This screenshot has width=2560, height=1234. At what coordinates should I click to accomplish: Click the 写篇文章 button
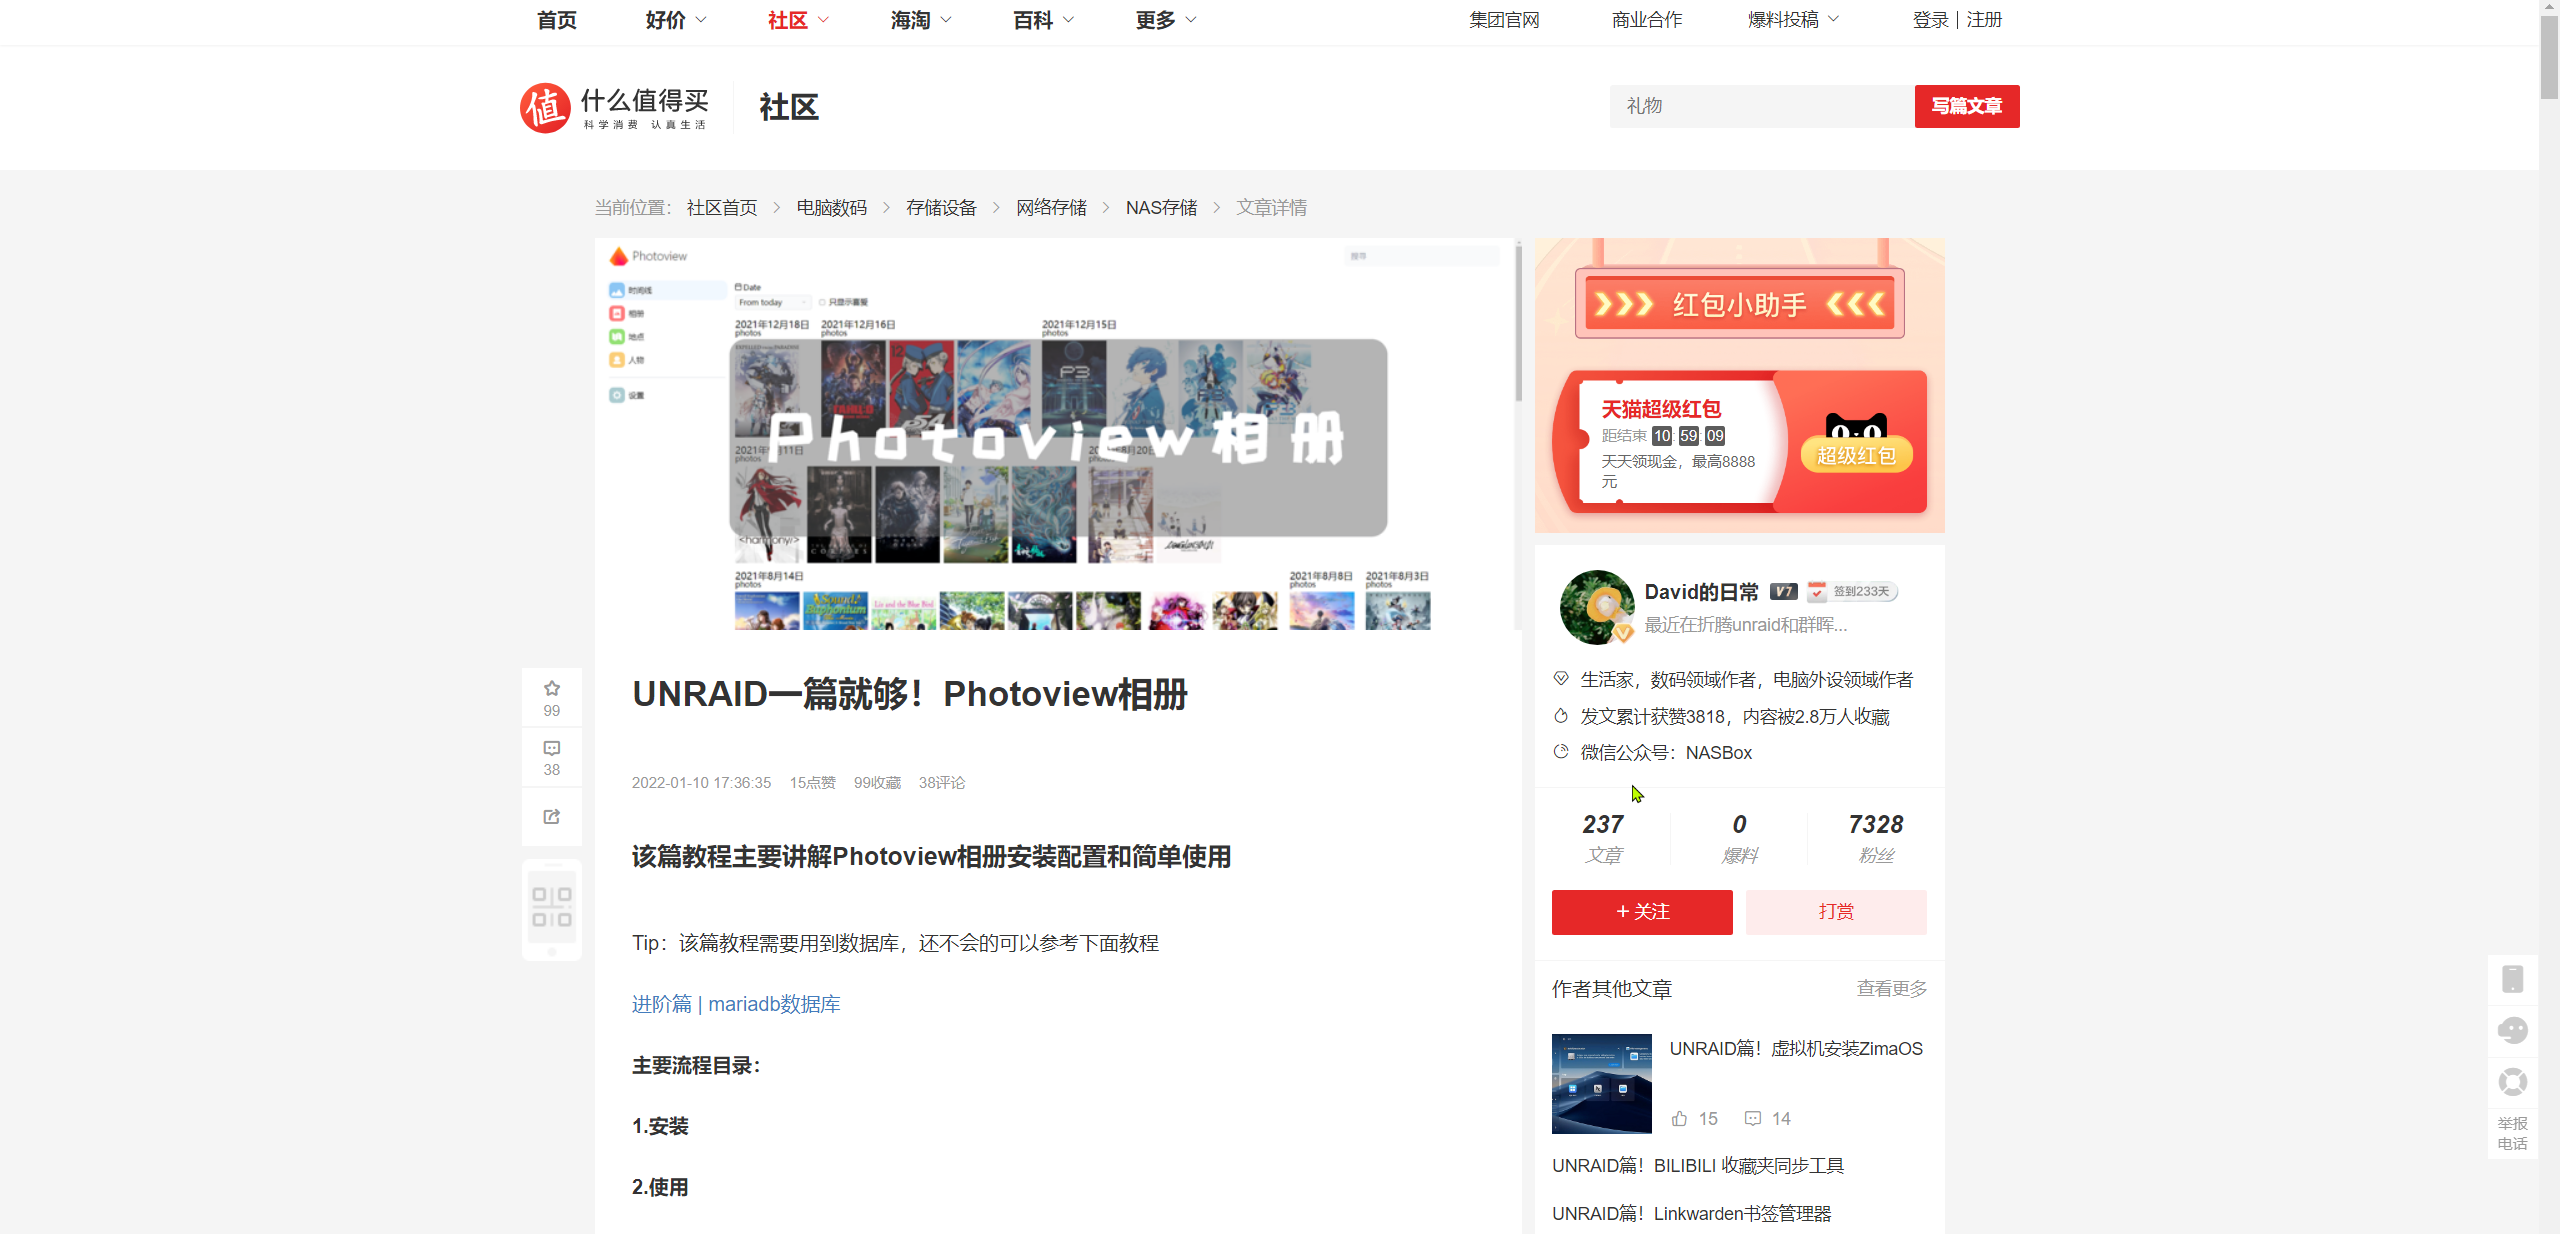point(1966,106)
